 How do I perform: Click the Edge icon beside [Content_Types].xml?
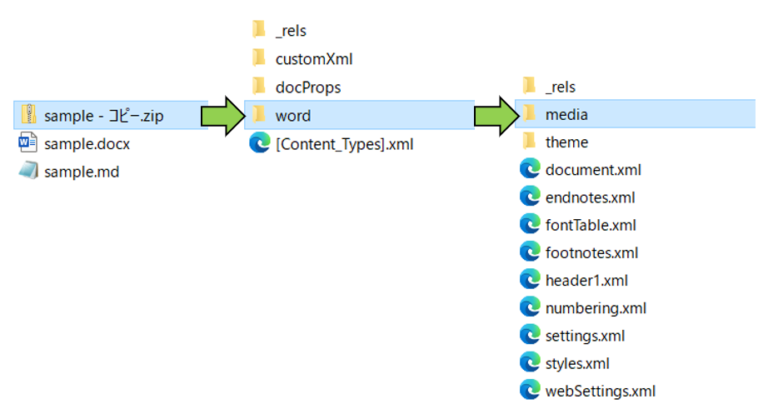tap(259, 143)
